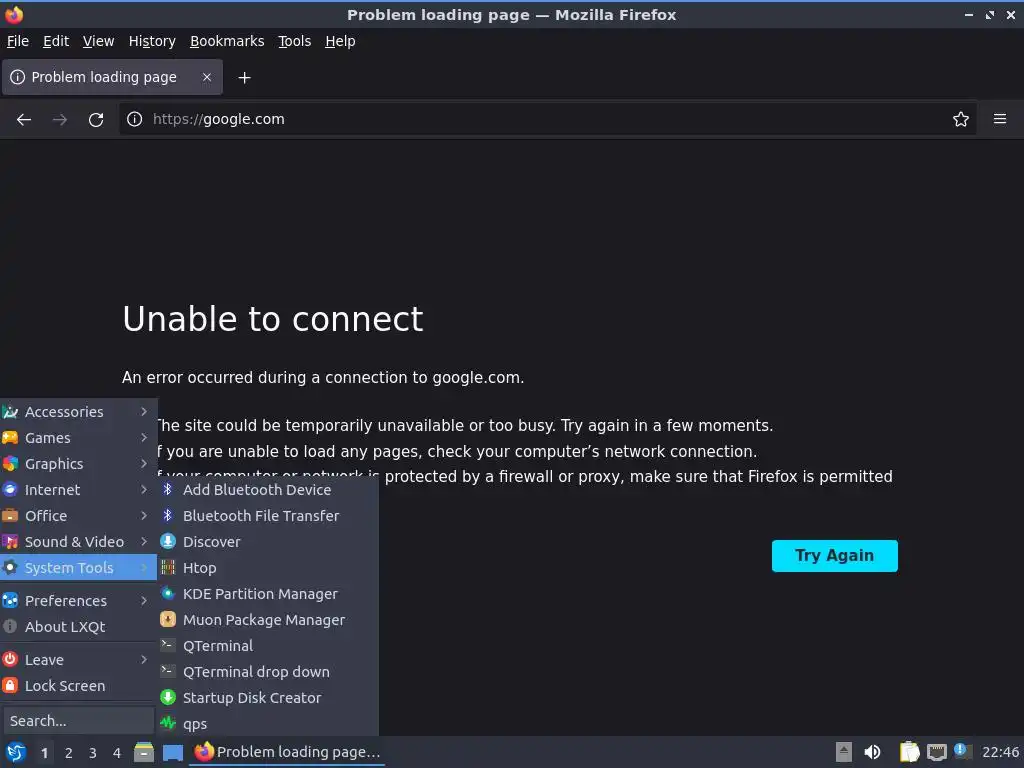Switch to virtual desktop 1
Image resolution: width=1024 pixels, height=768 pixels.
[44, 753]
